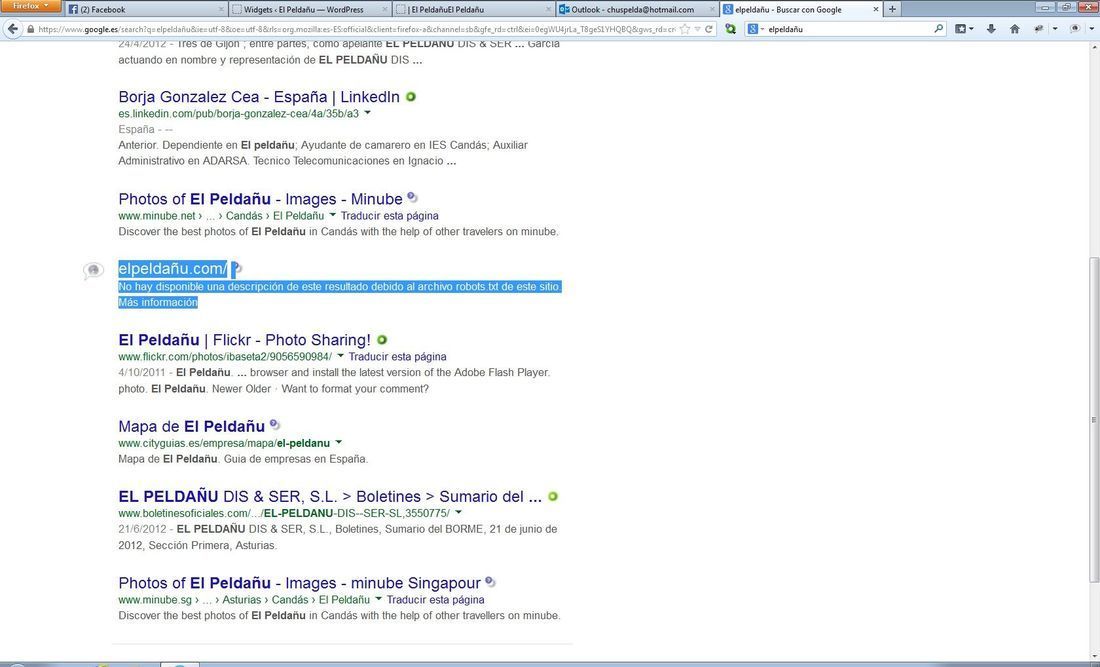Image resolution: width=1100 pixels, height=667 pixels.
Task: Open the downloads arrow panel
Action: pyautogui.click(x=991, y=29)
